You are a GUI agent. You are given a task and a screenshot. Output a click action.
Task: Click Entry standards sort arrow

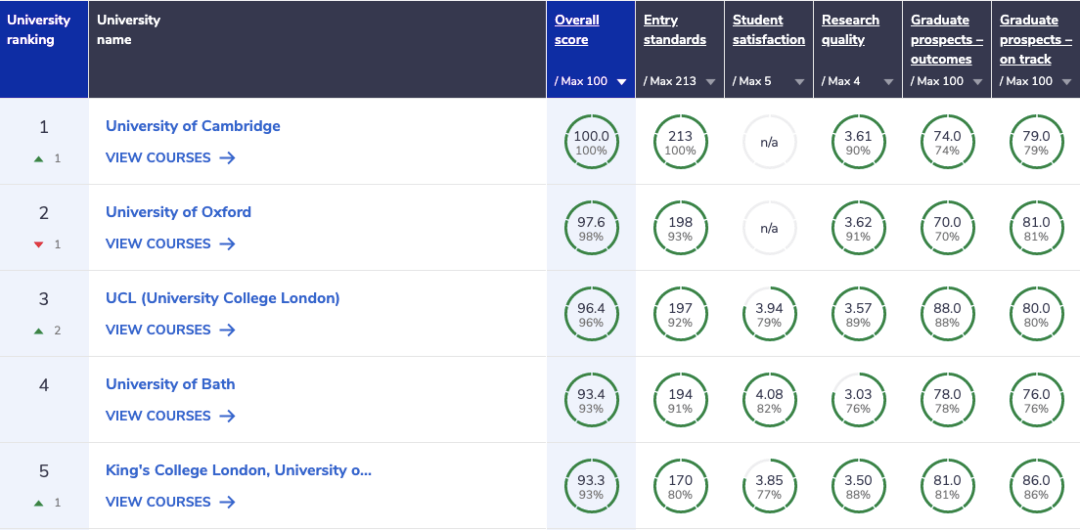[x=711, y=81]
